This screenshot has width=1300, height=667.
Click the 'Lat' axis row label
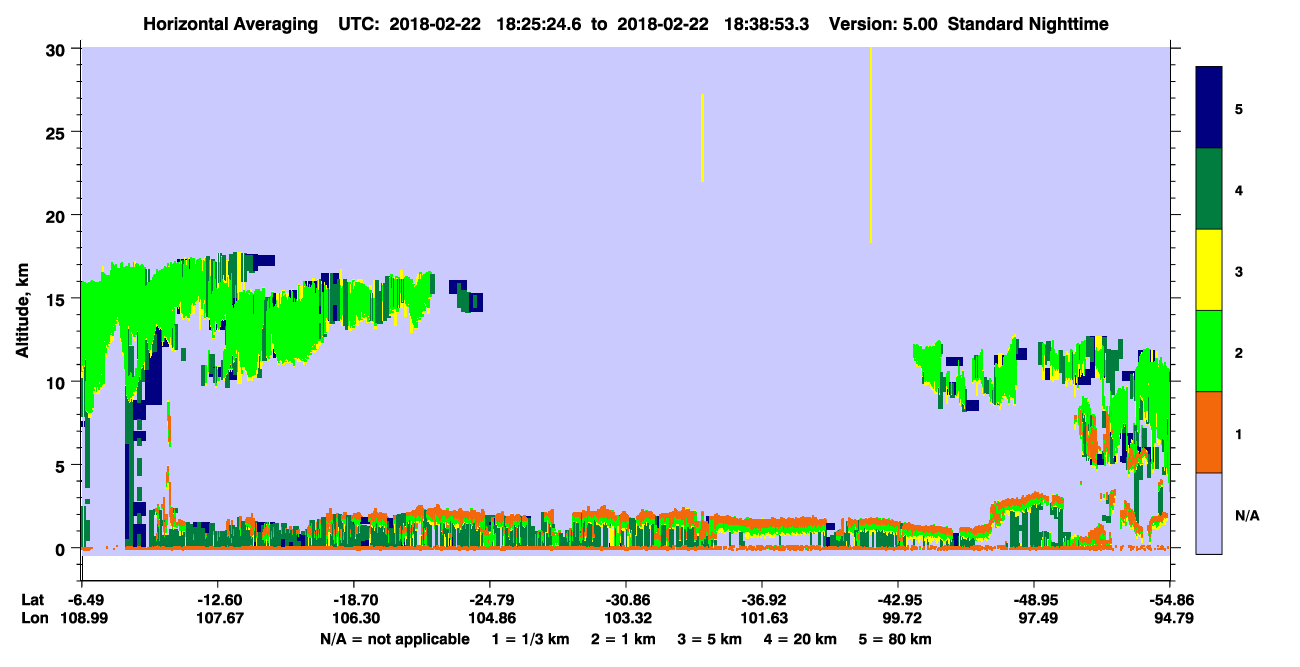33,600
